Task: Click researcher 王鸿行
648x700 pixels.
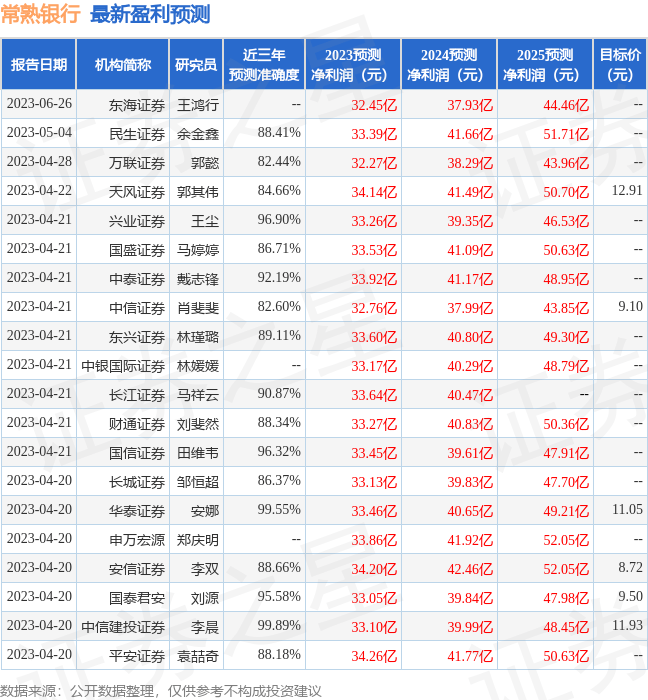Action: pos(198,105)
